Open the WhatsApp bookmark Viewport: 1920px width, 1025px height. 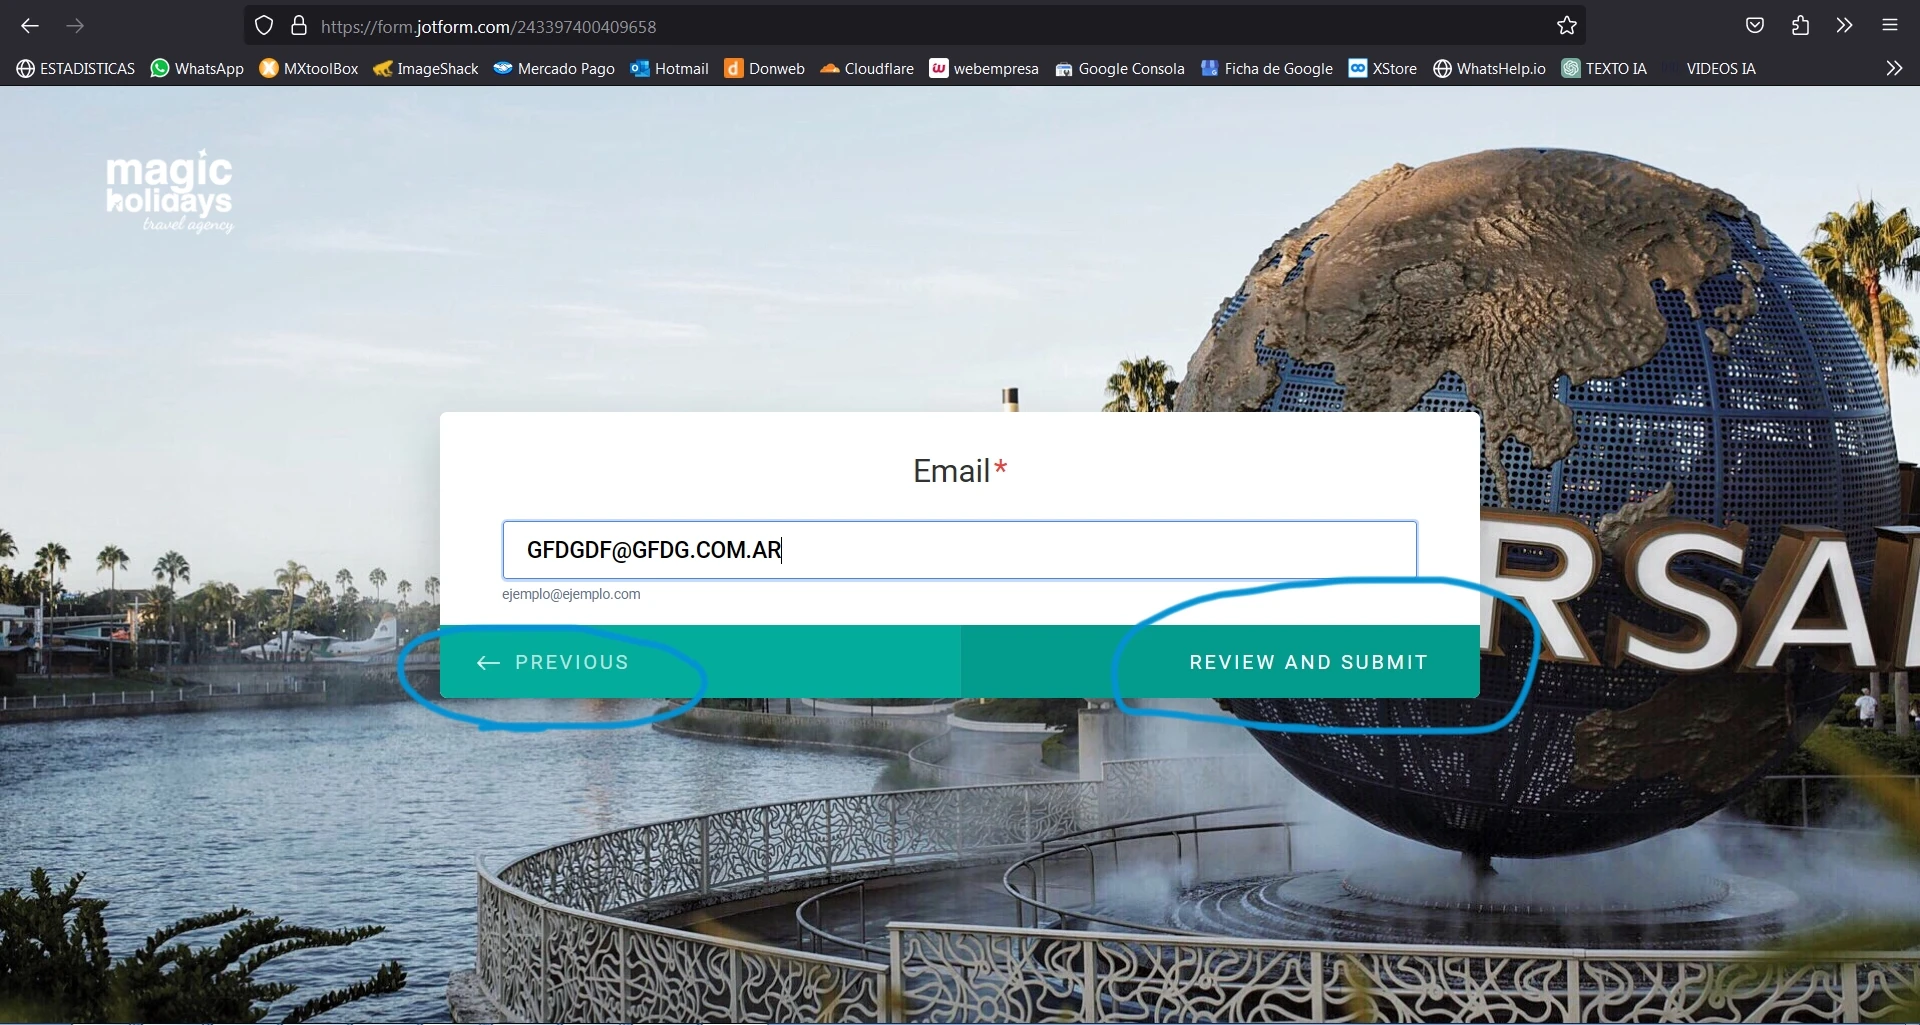tap(196, 68)
